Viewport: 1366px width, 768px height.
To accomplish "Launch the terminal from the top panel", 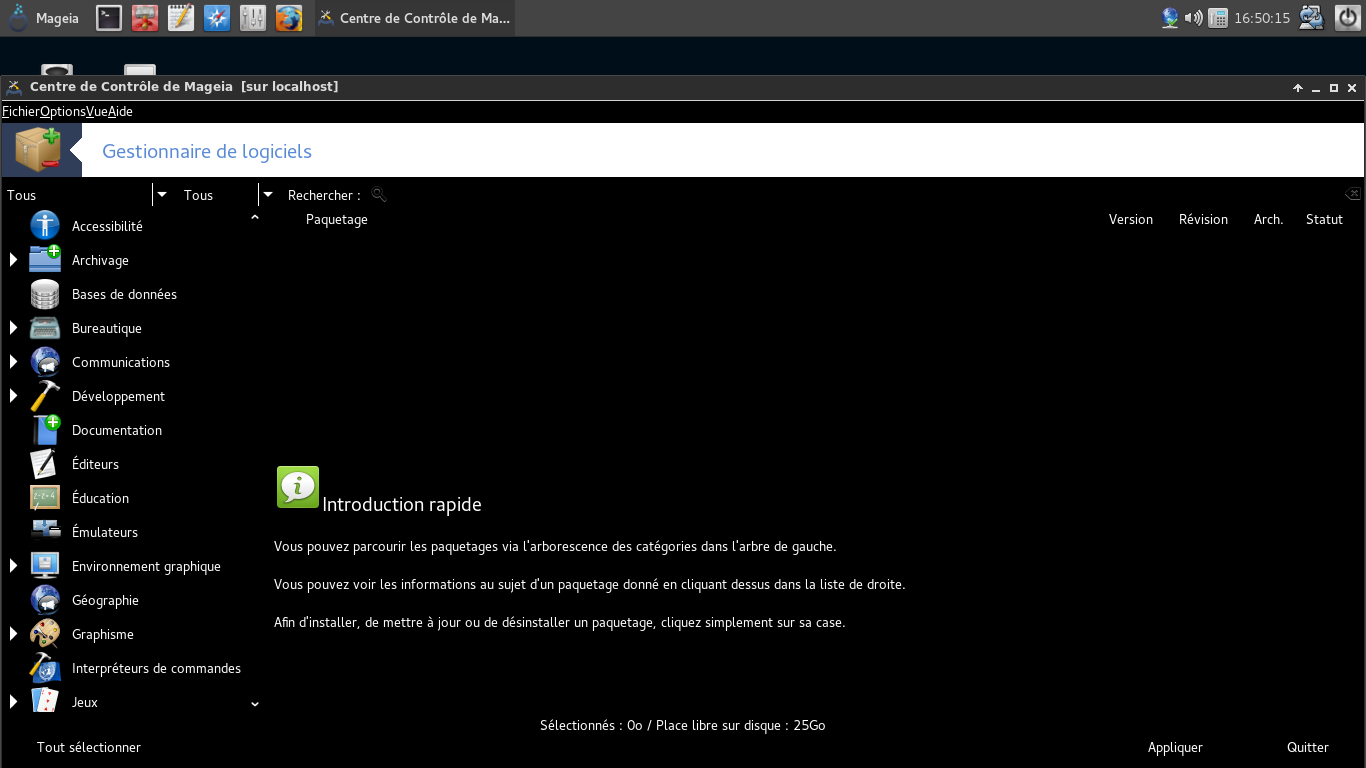I will click(x=109, y=18).
